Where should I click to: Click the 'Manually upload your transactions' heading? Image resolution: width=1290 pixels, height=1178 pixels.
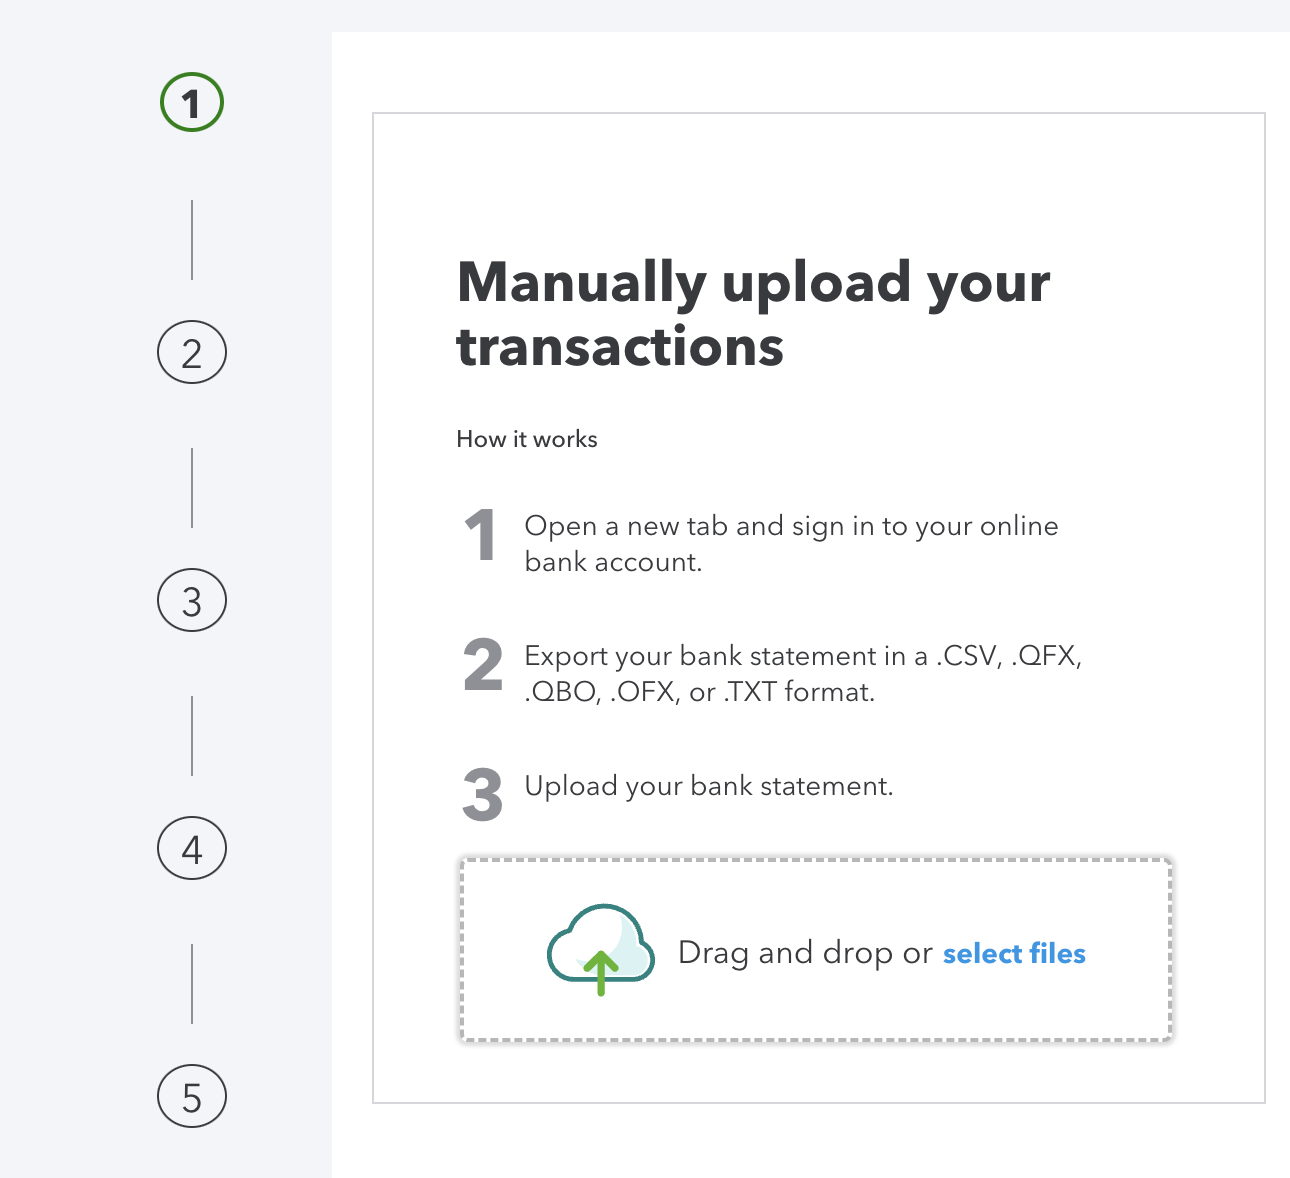pos(753,313)
